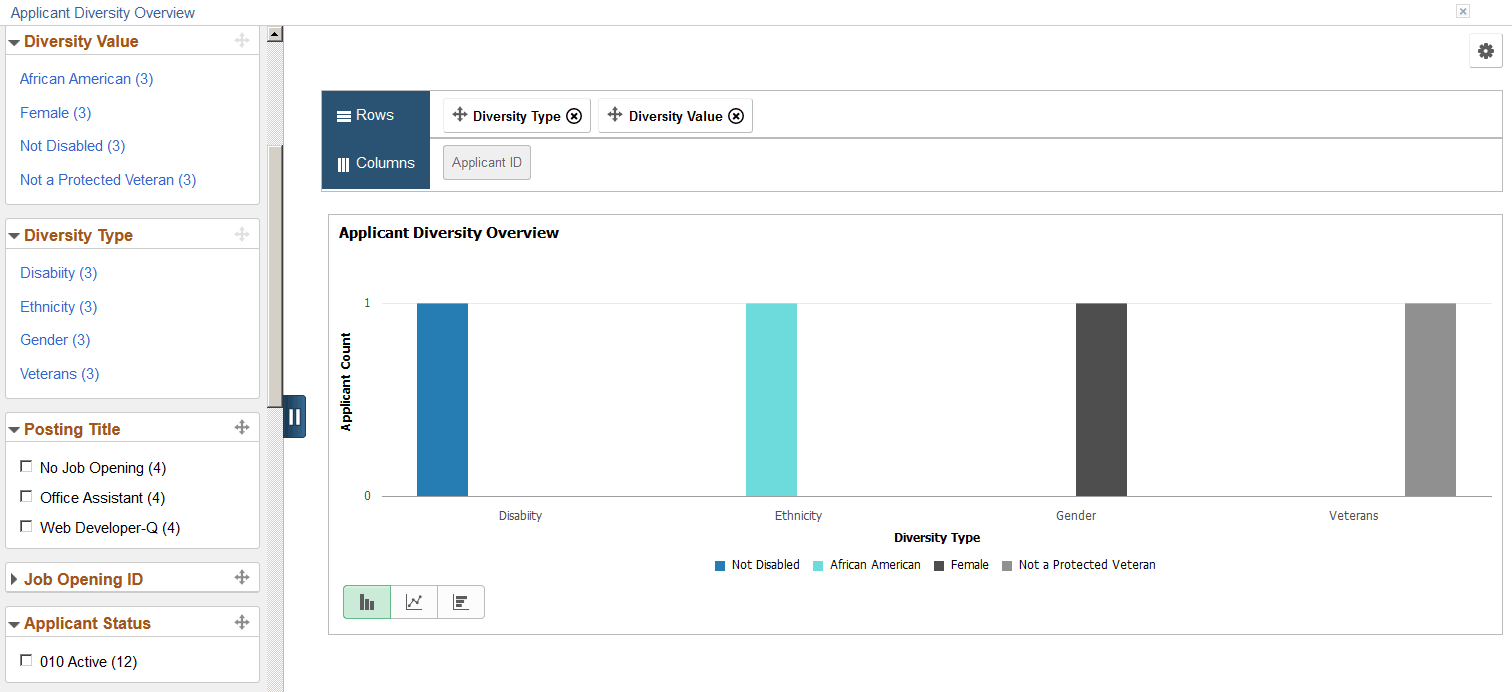The image size is (1512, 692).
Task: Enable the 010 Active applicant status filter
Action: 26,659
